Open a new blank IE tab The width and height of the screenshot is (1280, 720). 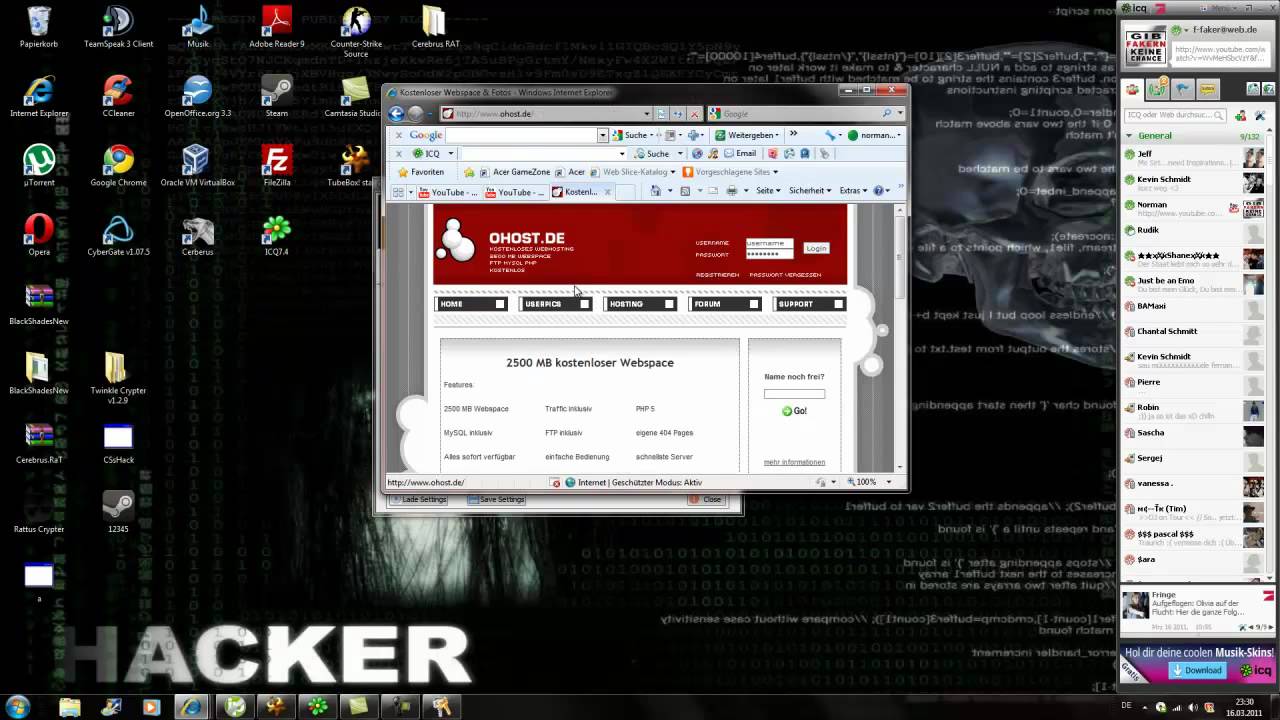(625, 192)
